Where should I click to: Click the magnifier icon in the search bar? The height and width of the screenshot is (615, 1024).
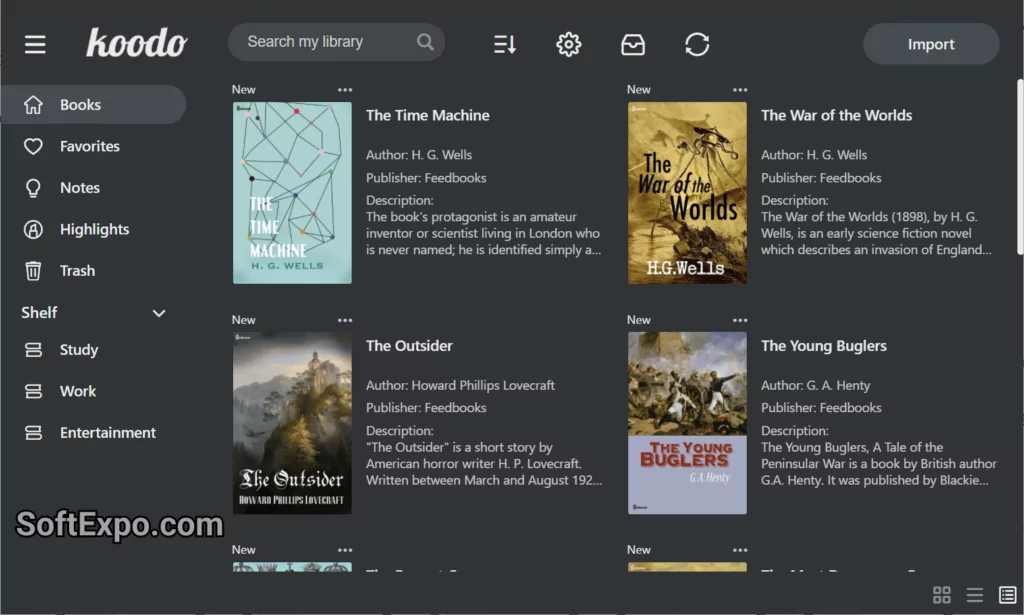[x=425, y=42]
